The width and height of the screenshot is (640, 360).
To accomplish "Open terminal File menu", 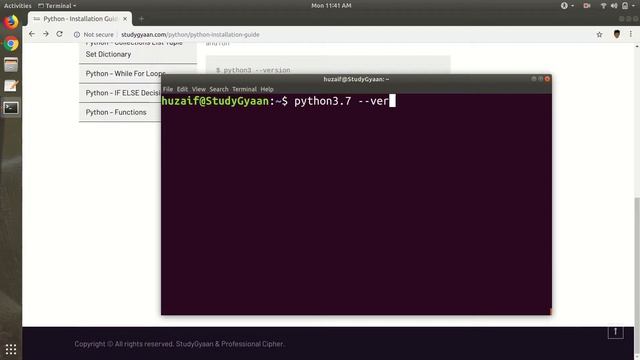I will pos(168,89).
